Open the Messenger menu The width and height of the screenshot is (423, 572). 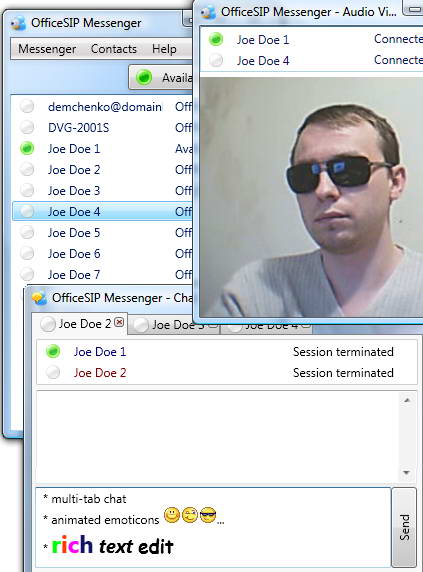(47, 49)
